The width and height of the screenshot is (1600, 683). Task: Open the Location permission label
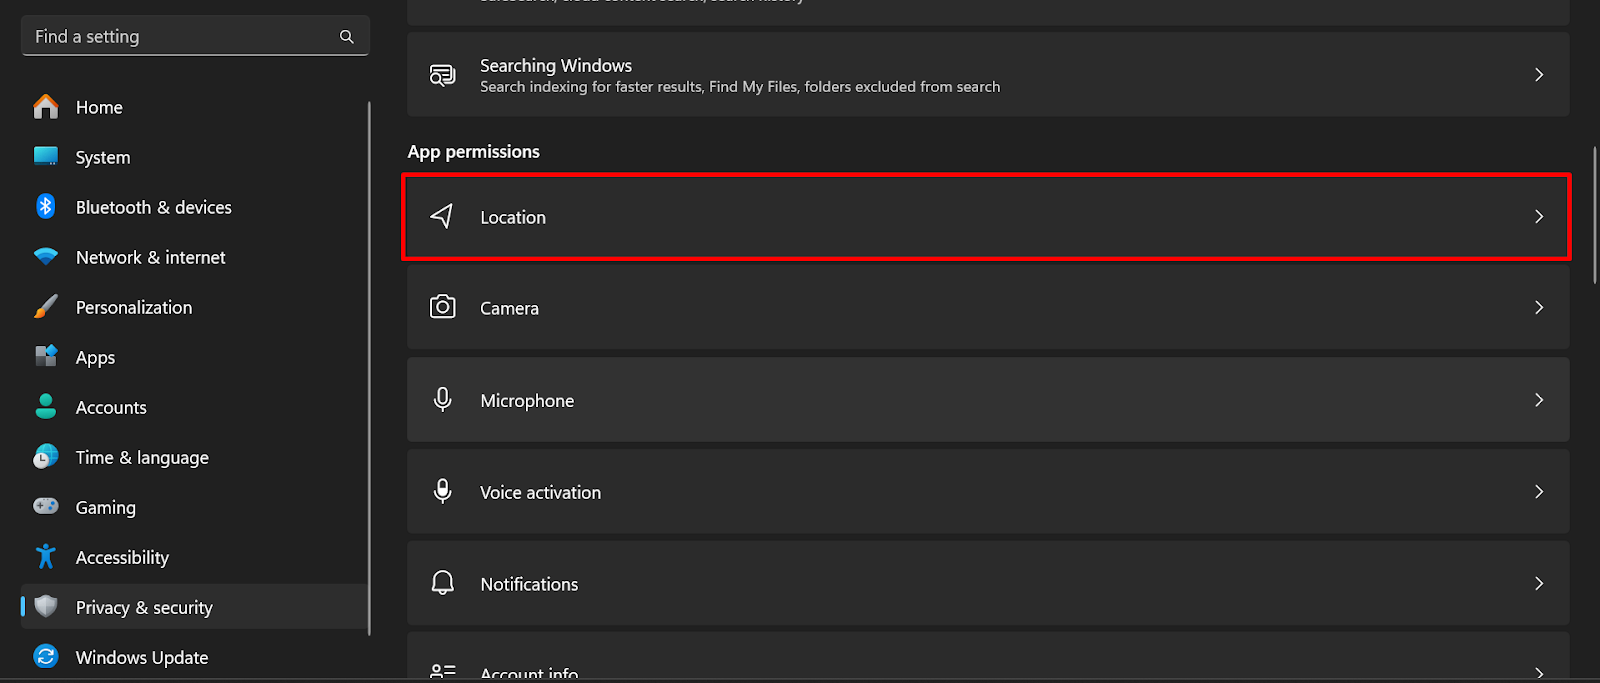coord(513,217)
